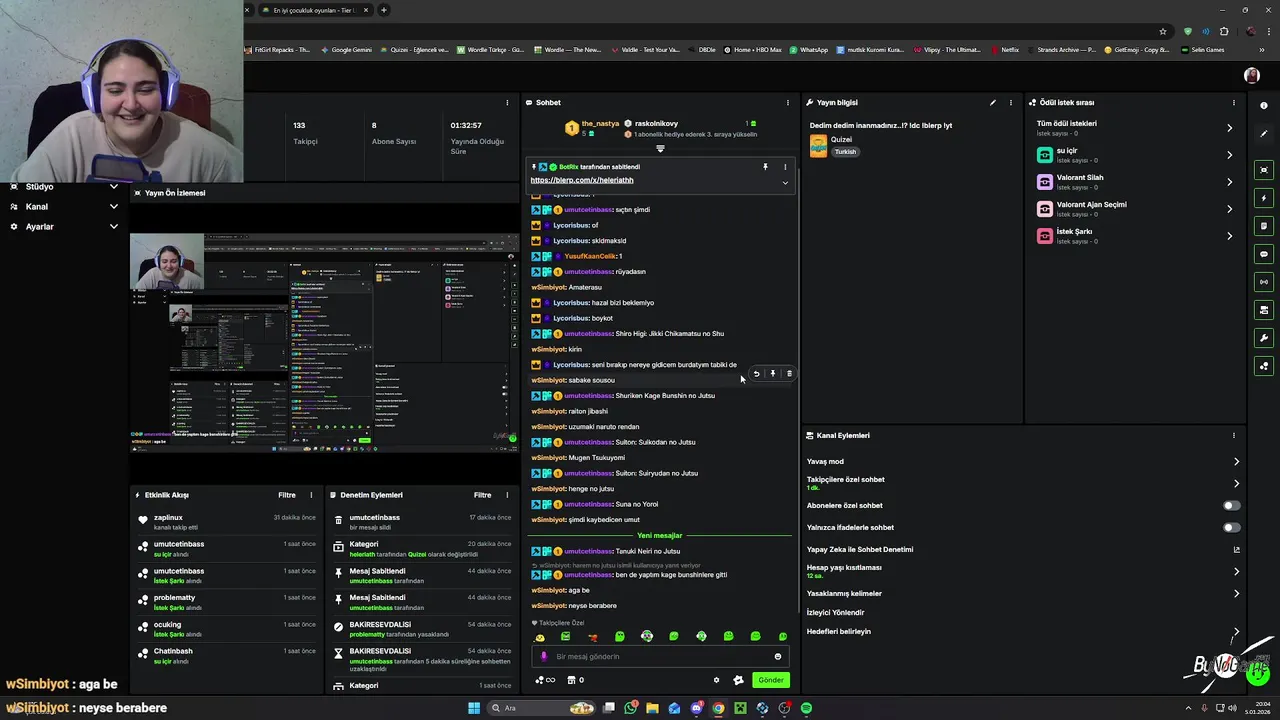Click Filtre in Etkinlik Akışı panel
The height and width of the screenshot is (720, 1280).
click(x=287, y=495)
